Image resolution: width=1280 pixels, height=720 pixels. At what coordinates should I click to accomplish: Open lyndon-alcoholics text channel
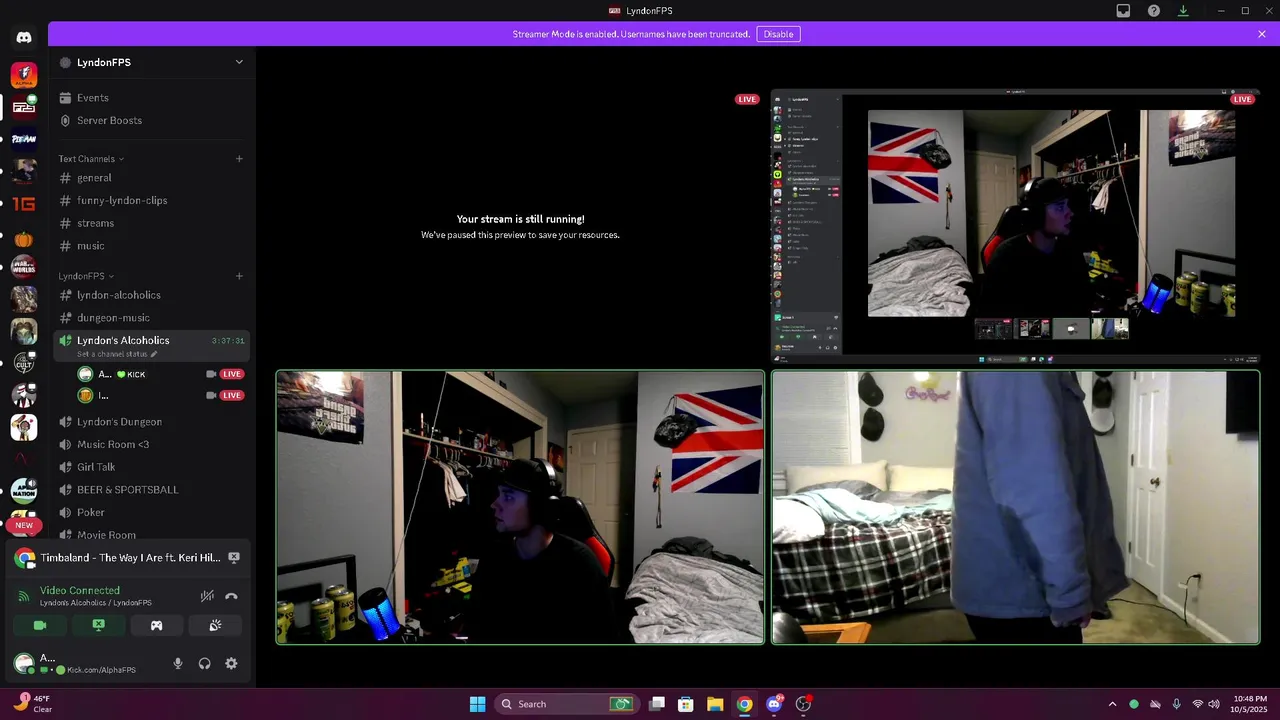pyautogui.click(x=152, y=295)
